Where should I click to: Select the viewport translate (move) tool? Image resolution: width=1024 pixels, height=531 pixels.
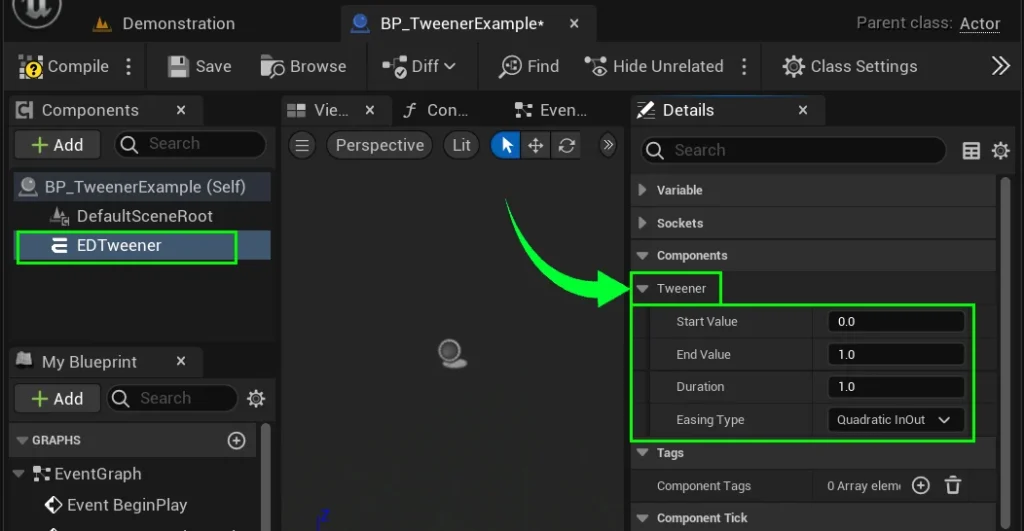coord(536,146)
